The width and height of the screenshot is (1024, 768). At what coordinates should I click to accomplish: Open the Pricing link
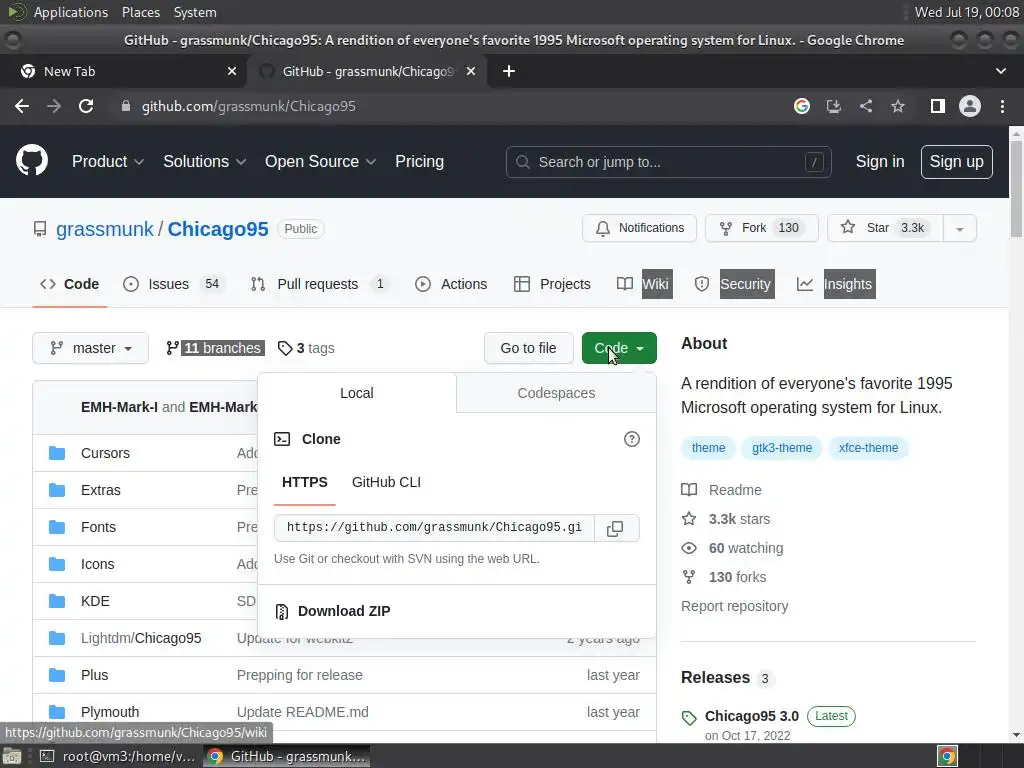(x=419, y=161)
